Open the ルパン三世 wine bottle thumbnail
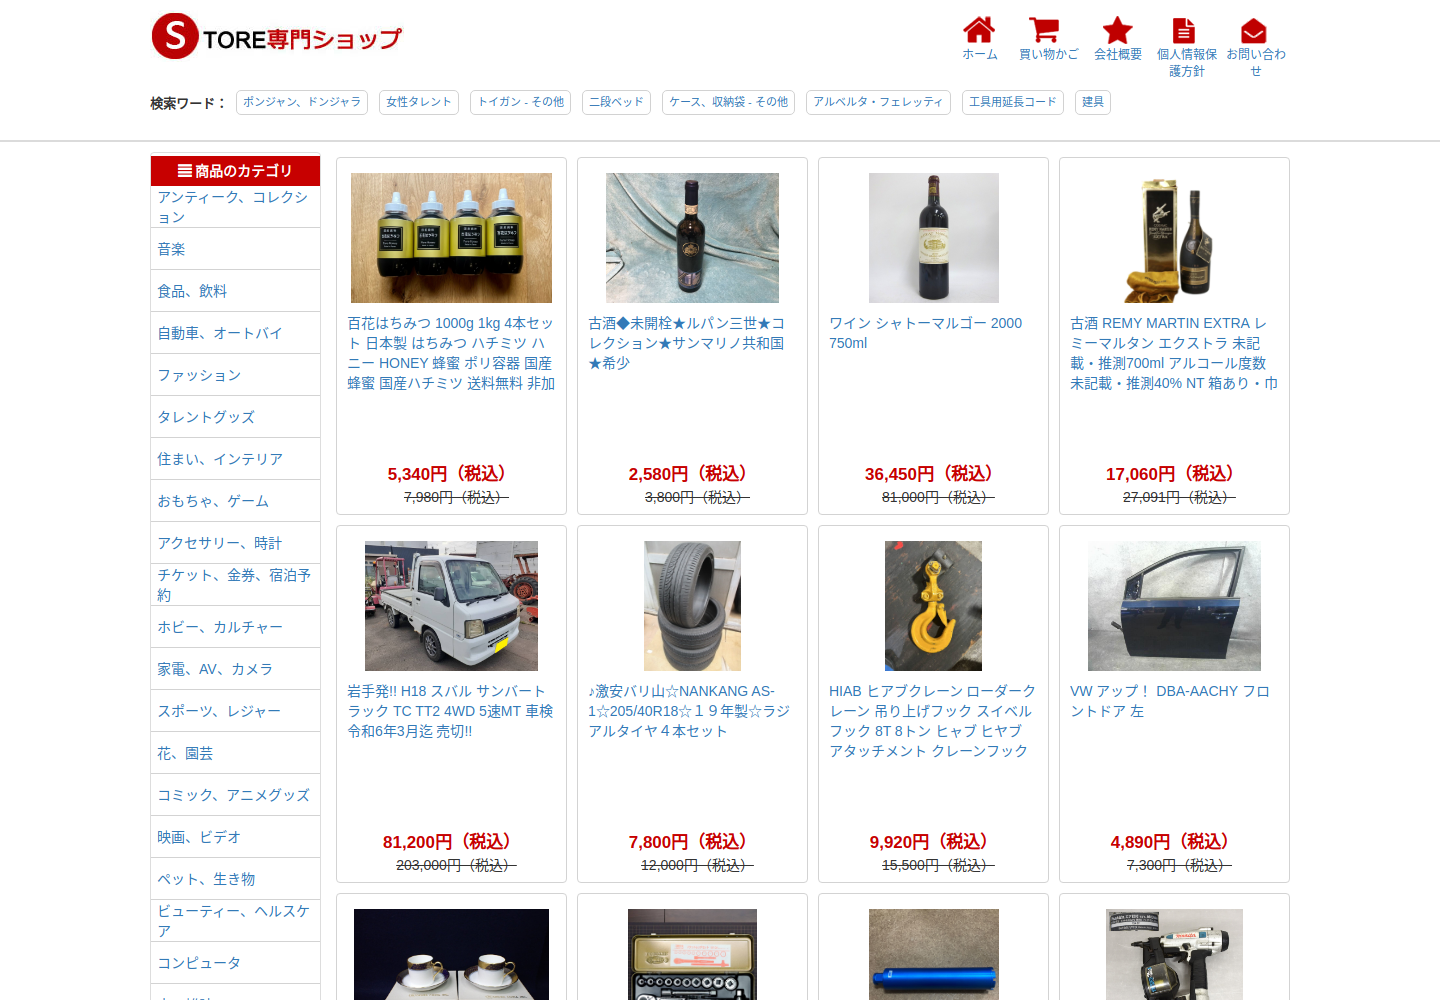 [x=692, y=238]
